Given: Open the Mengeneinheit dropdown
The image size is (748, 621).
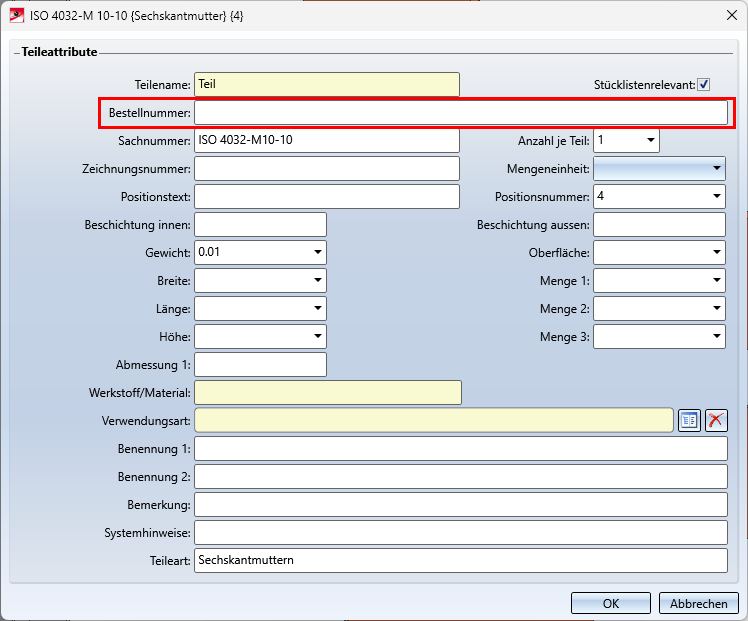Looking at the screenshot, I should [x=717, y=169].
